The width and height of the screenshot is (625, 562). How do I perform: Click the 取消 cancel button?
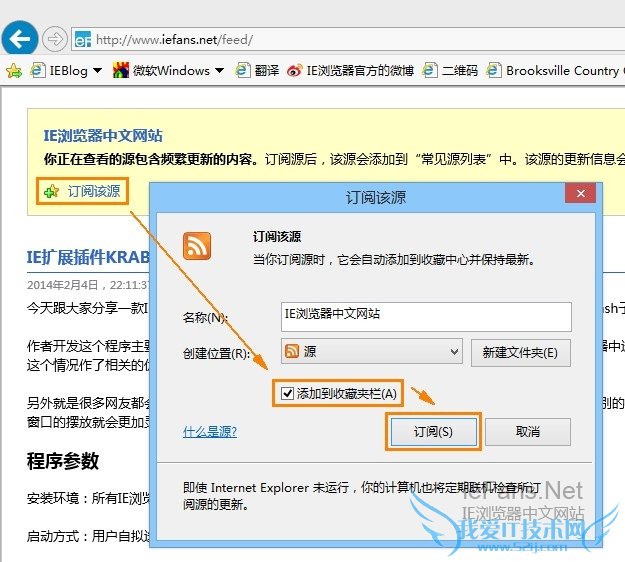528,432
